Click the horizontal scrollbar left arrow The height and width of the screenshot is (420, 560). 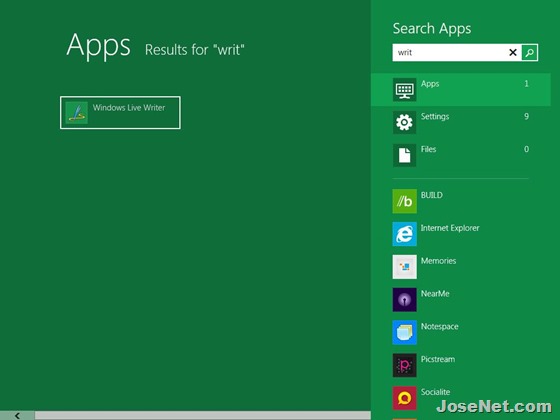click(17, 415)
